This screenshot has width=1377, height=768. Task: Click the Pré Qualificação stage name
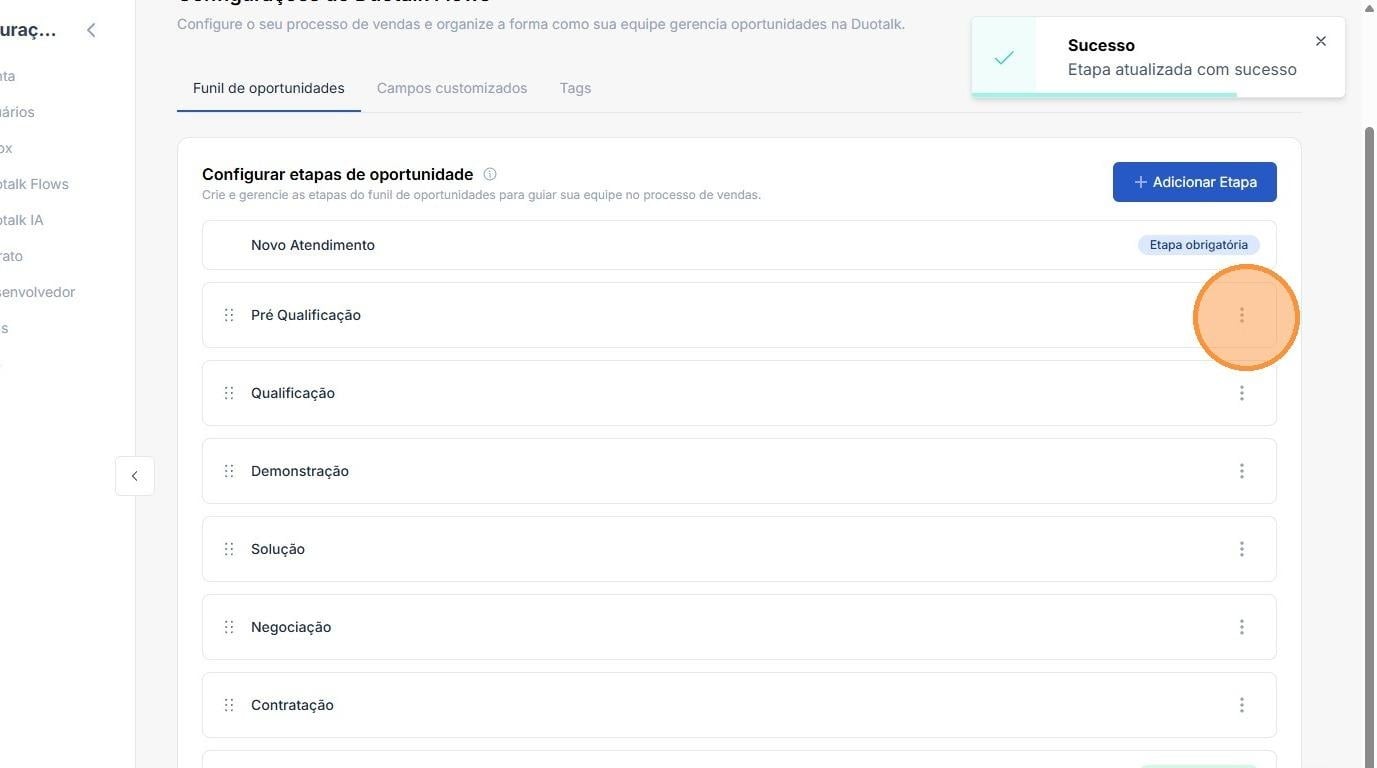coord(306,315)
